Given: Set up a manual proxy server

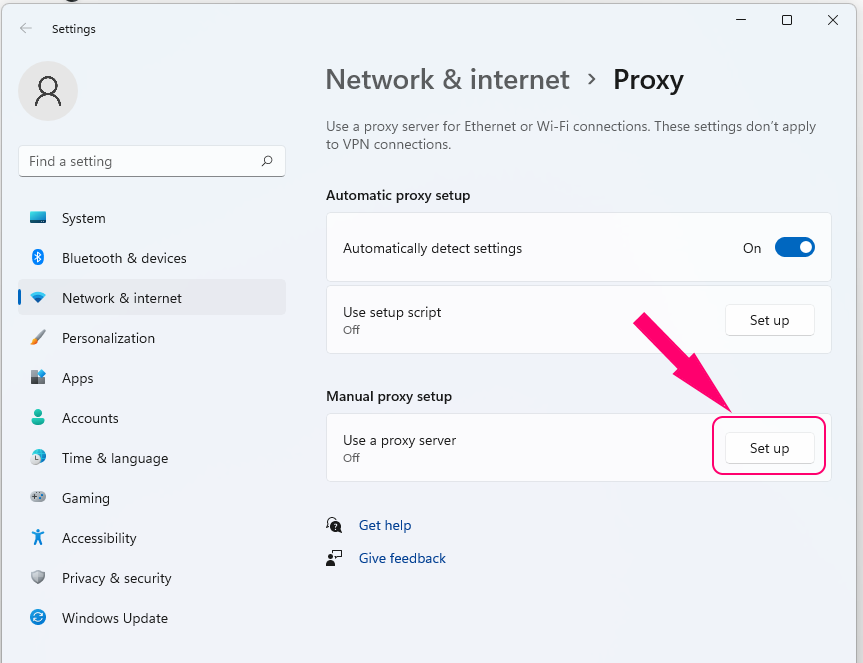Looking at the screenshot, I should pos(769,448).
